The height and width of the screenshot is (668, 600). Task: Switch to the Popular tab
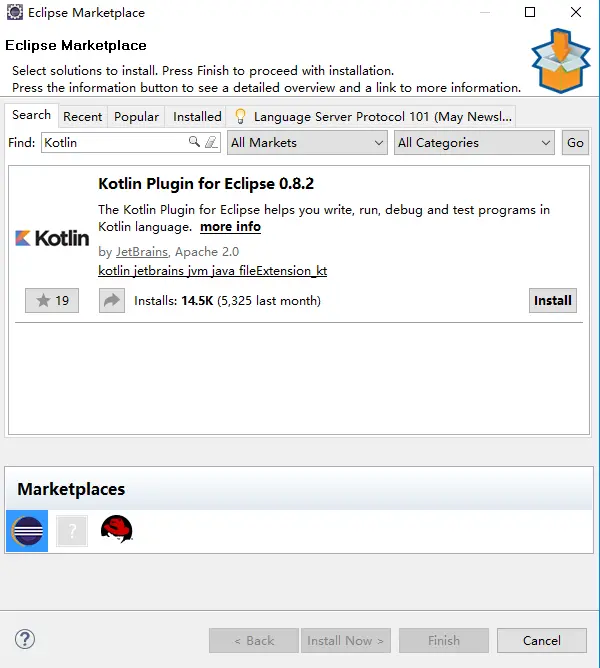[x=136, y=117]
